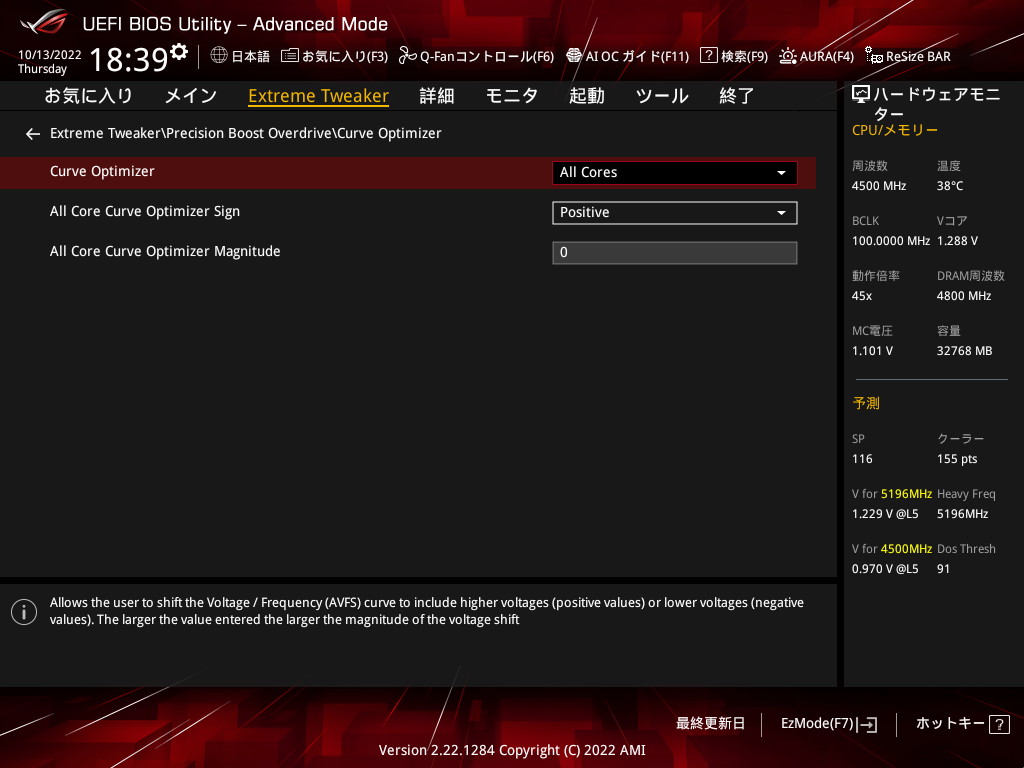Click the CPU/メモリー section heading
Screen dimensions: 1024x768
pos(895,131)
